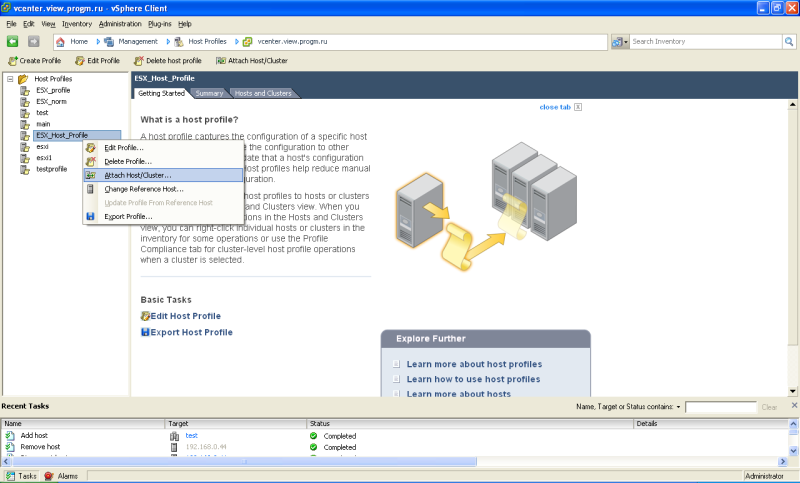Click the Change Reference Host icon in context menu
The image size is (800, 483).
click(x=90, y=189)
